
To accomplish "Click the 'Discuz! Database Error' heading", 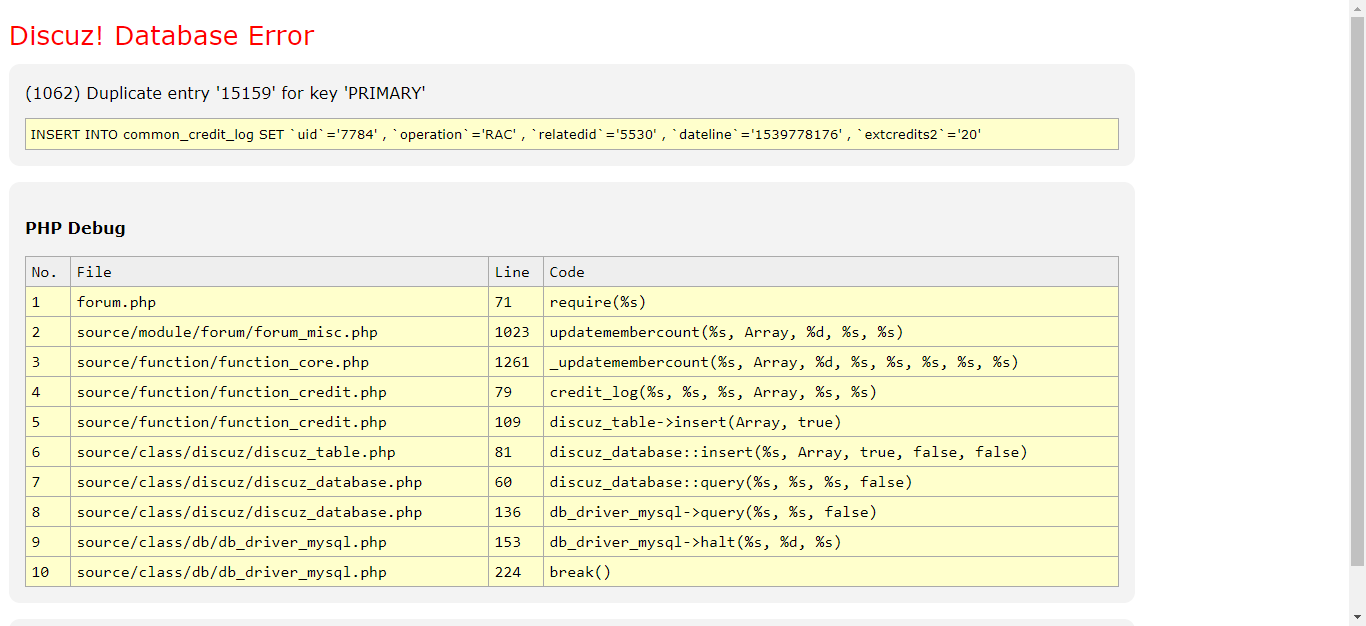I will [161, 36].
